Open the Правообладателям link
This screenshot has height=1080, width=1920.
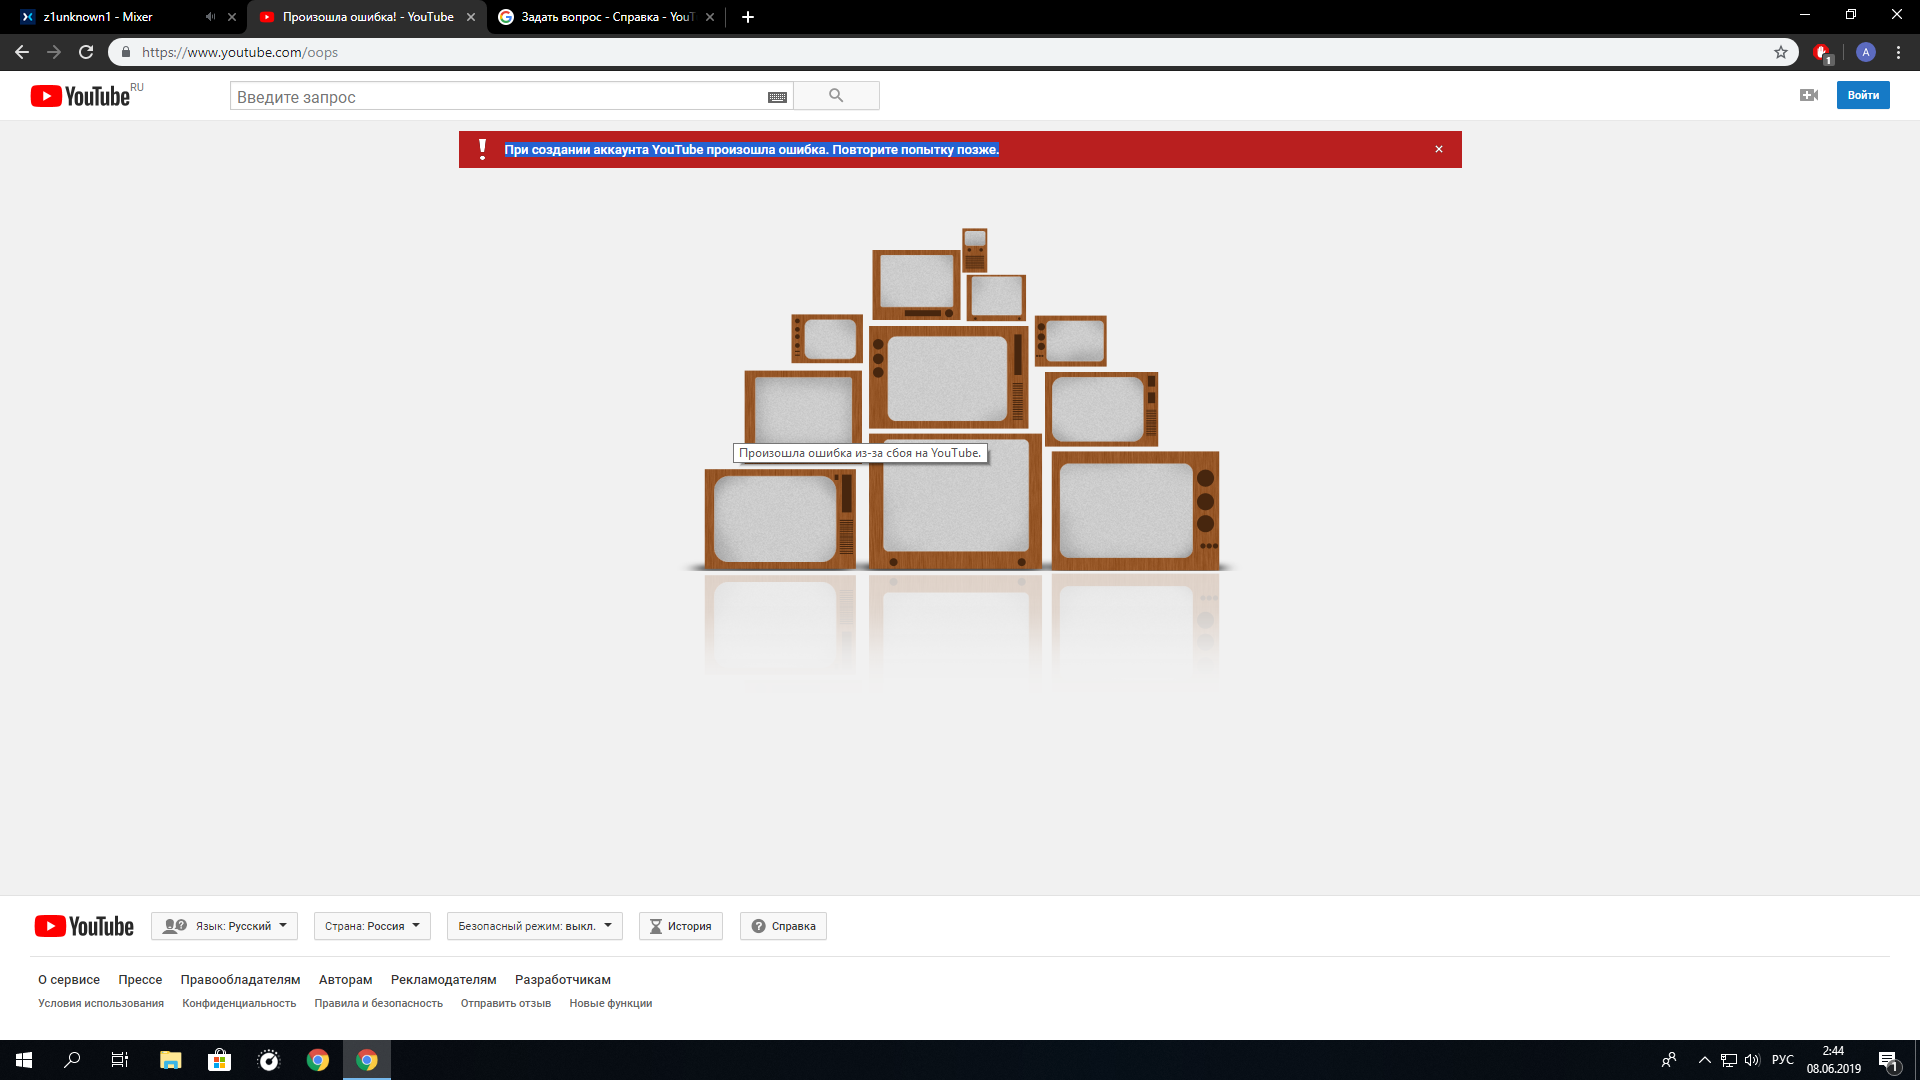pos(240,980)
